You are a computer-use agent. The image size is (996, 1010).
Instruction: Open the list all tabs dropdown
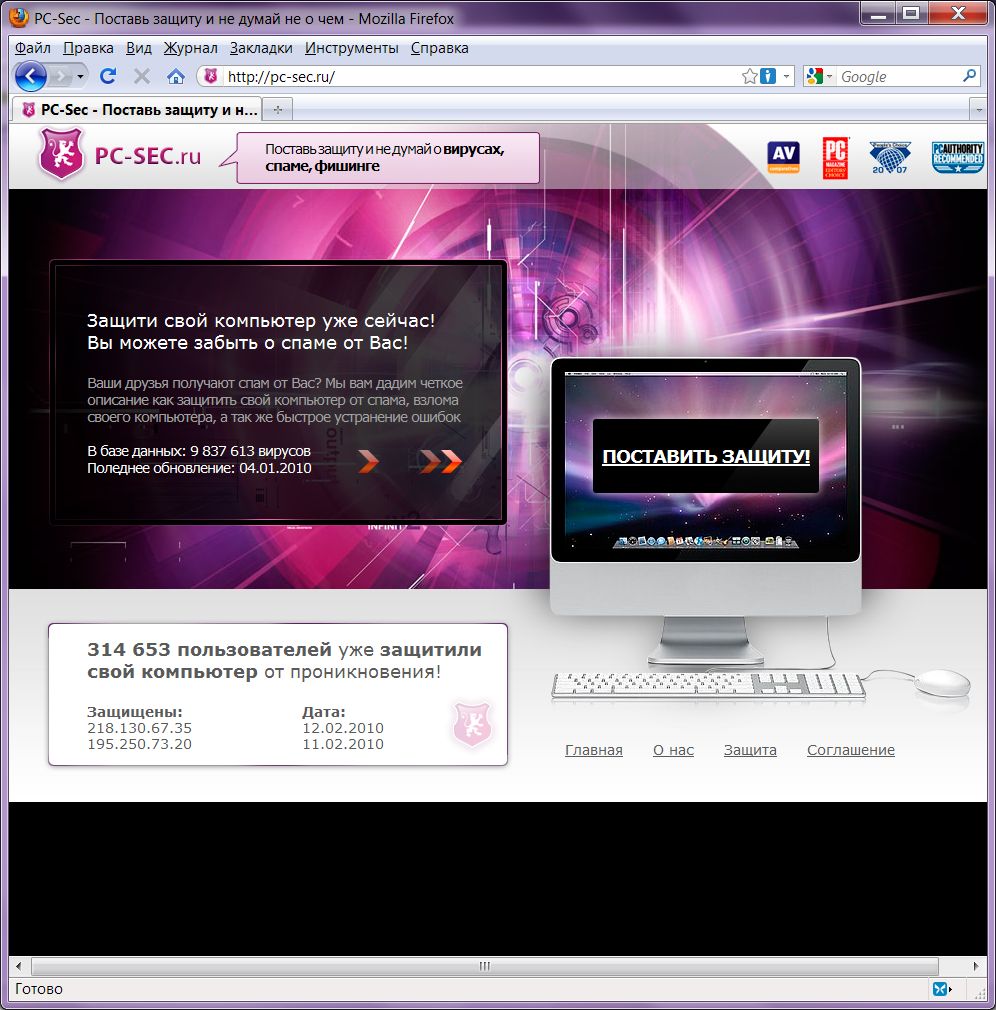click(979, 110)
